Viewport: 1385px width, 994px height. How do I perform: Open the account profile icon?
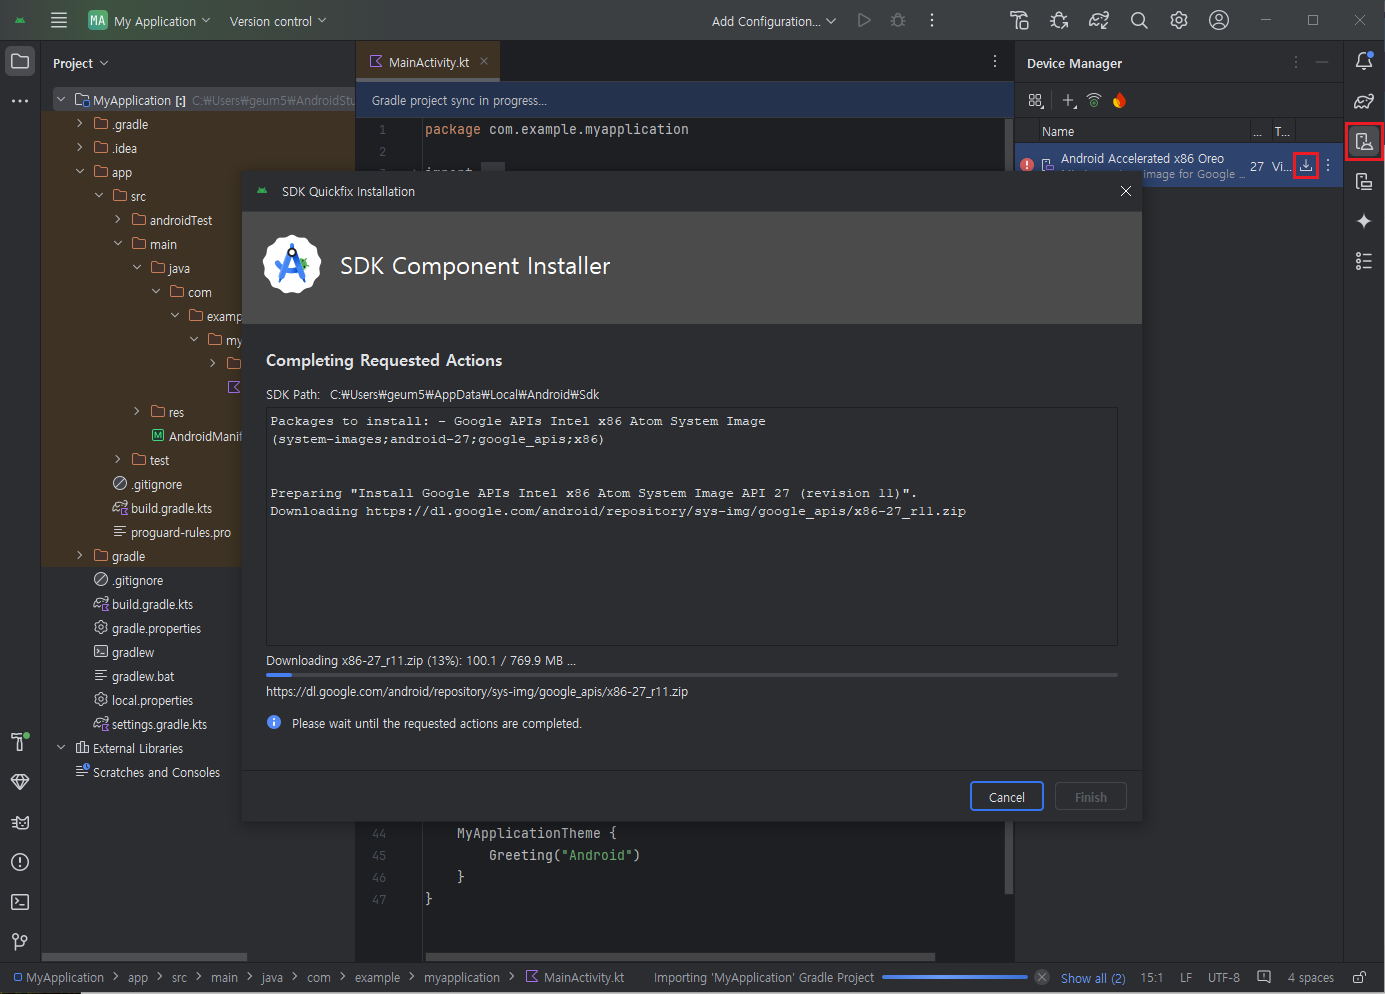tap(1219, 20)
